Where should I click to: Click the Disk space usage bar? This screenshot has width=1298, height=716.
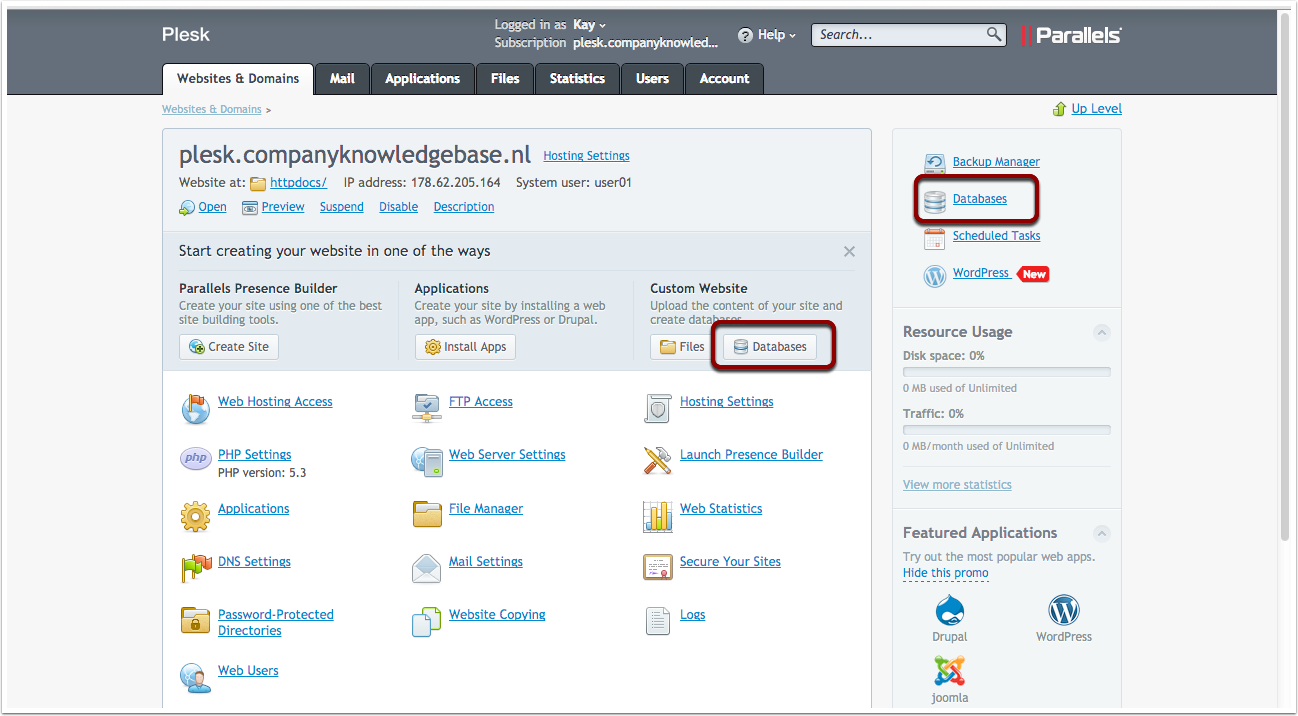click(x=1007, y=372)
